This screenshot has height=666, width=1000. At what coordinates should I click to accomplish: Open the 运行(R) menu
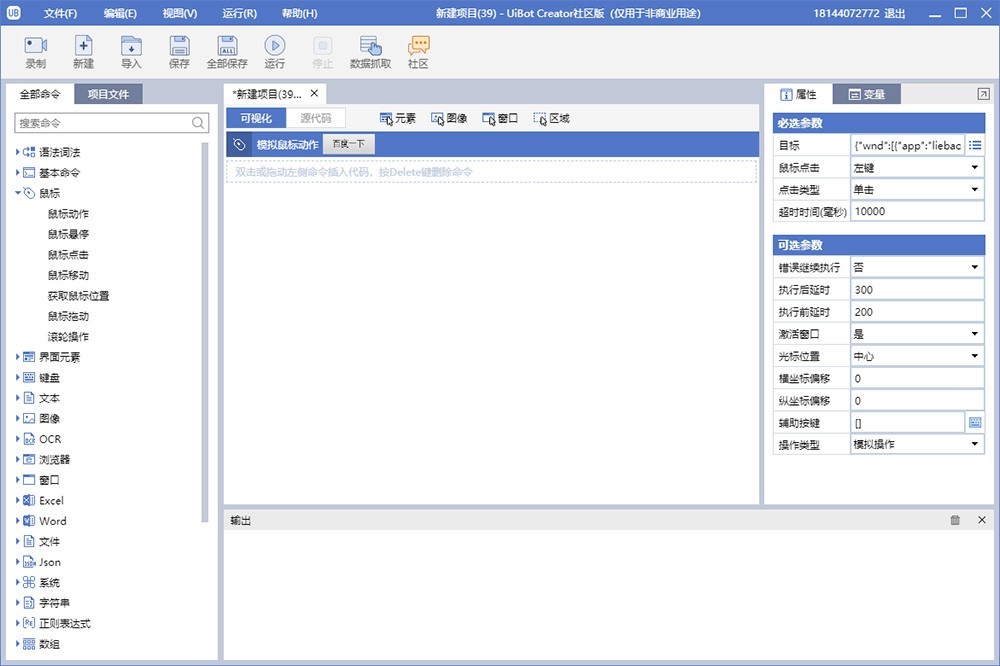point(239,13)
